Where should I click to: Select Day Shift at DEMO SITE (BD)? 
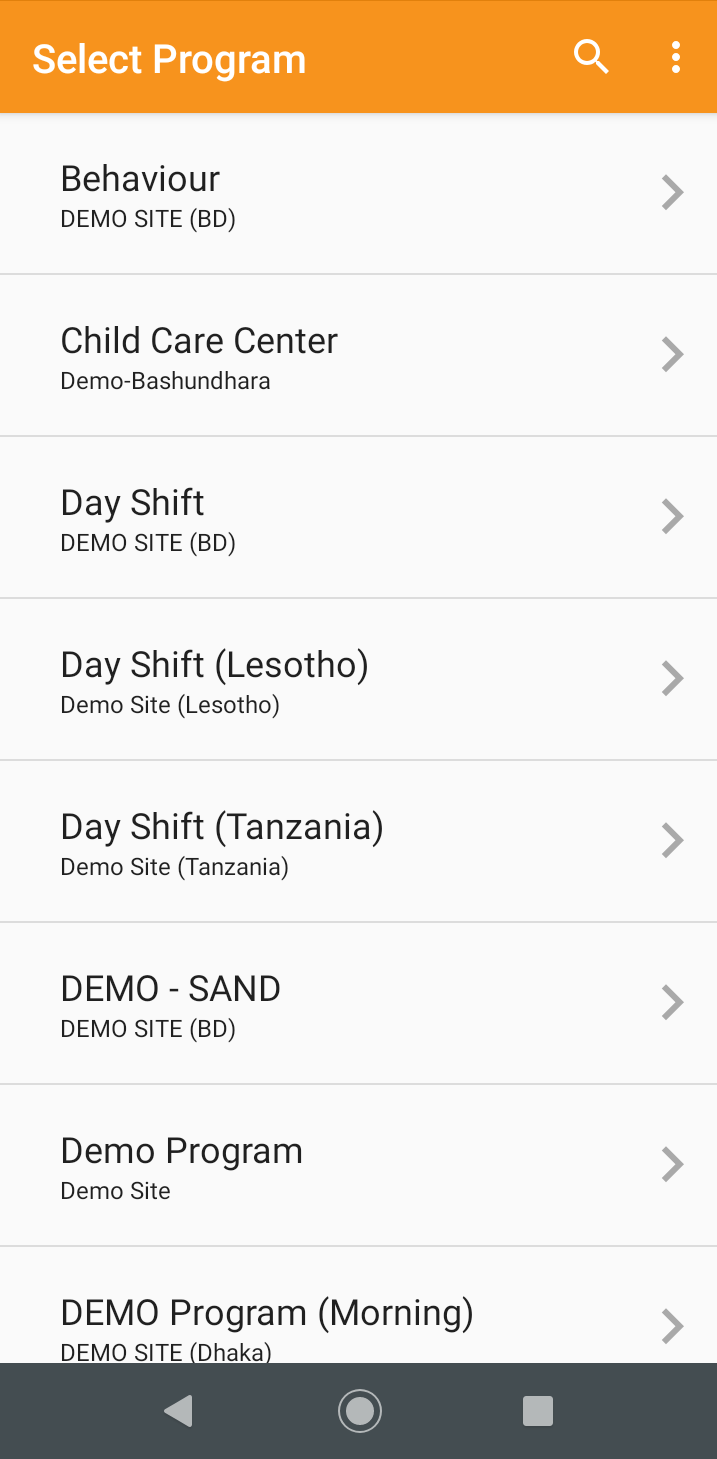point(358,517)
